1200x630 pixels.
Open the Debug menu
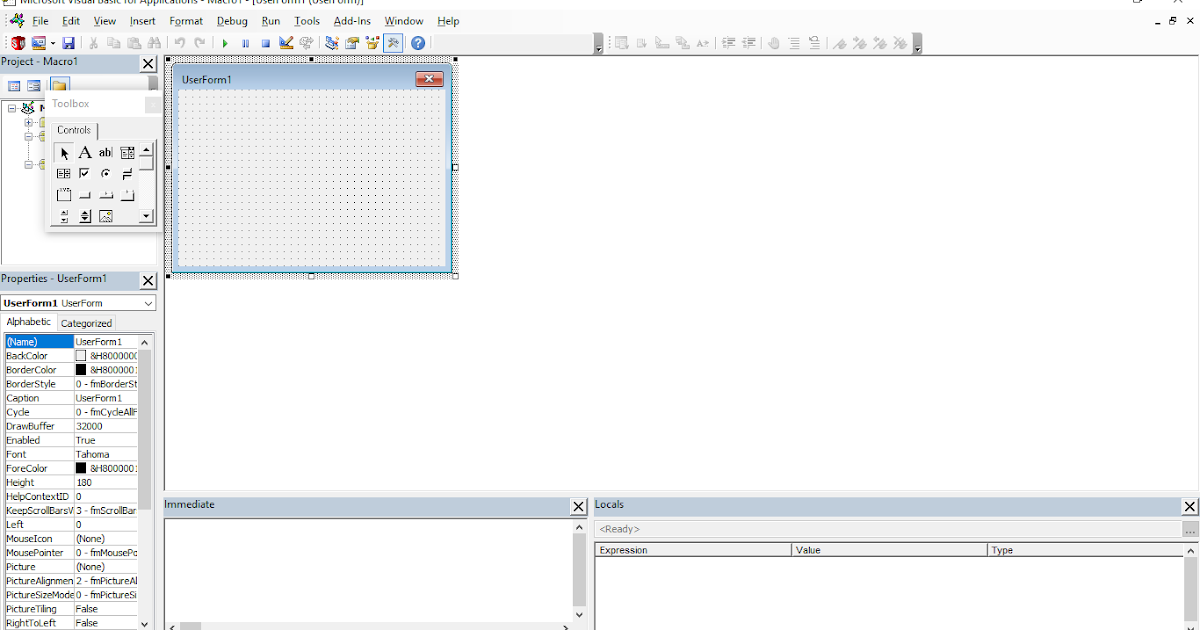tap(231, 20)
